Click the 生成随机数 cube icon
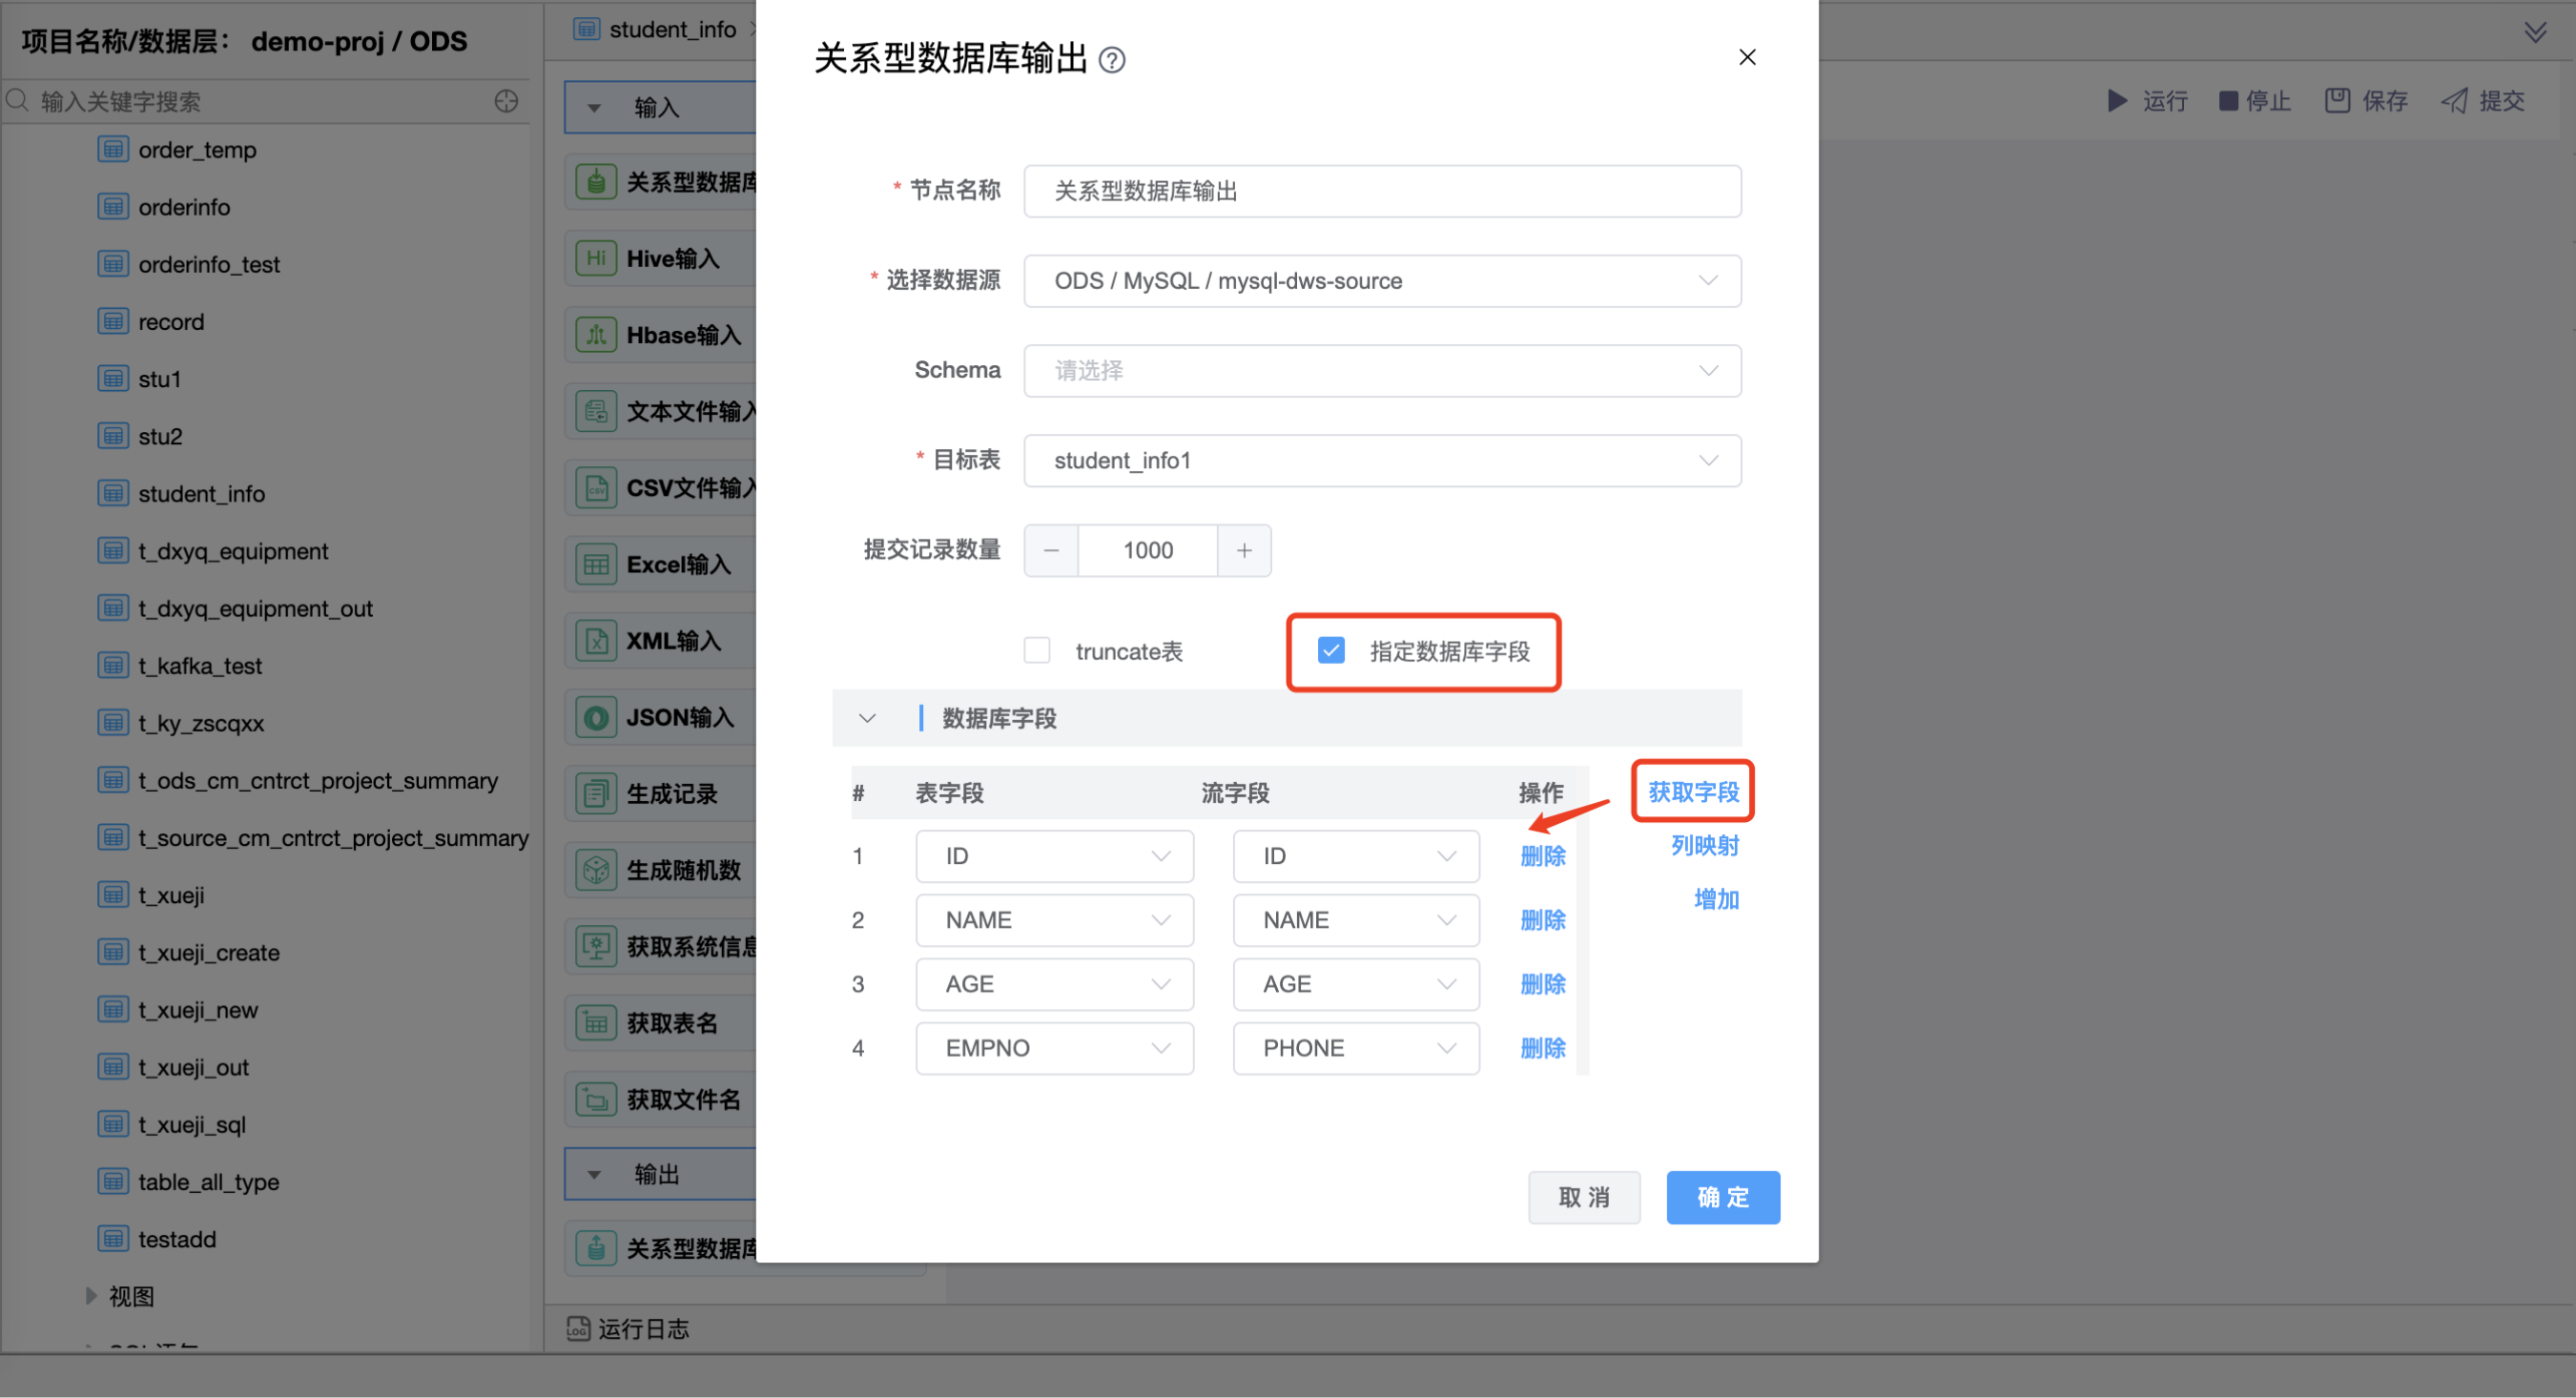The width and height of the screenshot is (2576, 1398). click(596, 870)
